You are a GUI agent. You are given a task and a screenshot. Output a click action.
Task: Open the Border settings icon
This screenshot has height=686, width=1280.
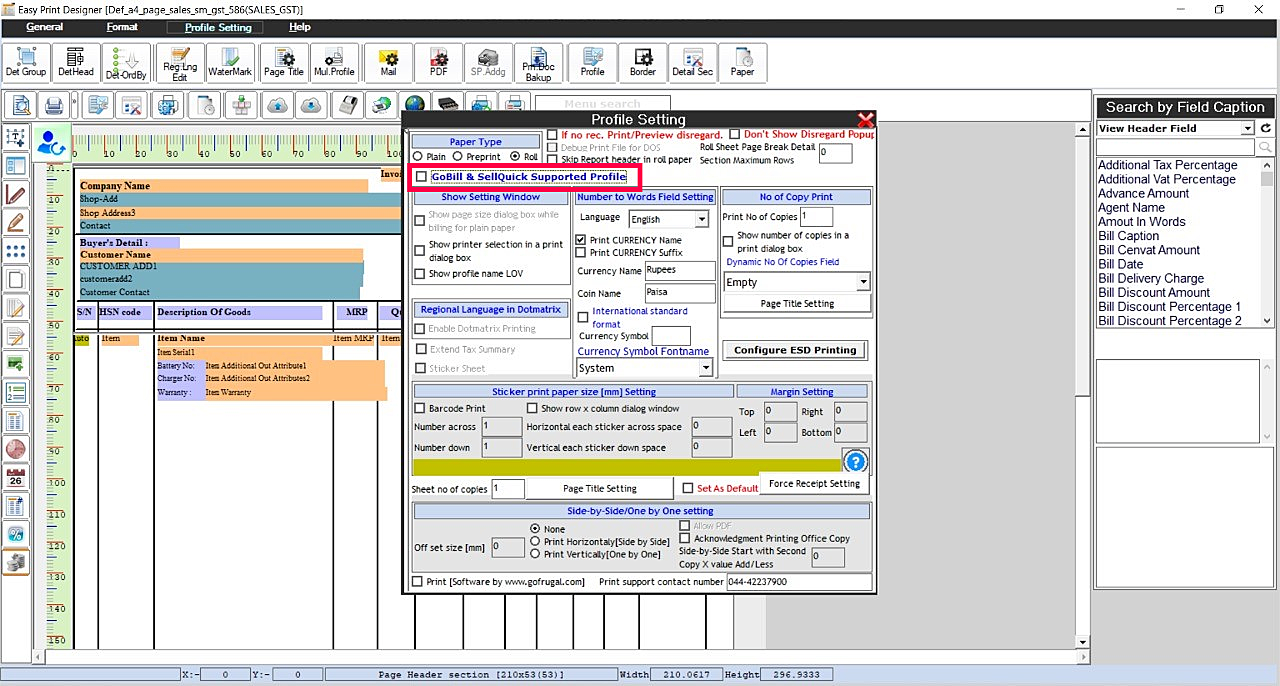[642, 62]
